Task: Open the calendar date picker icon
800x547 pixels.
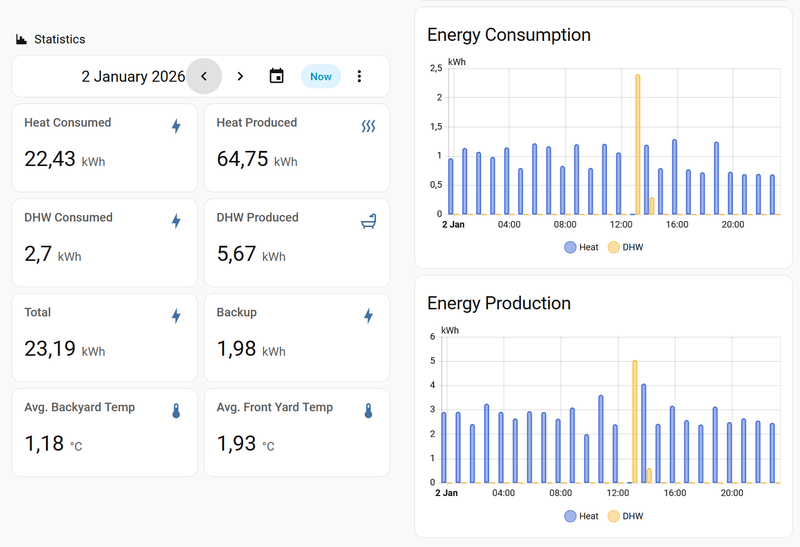Action: click(x=277, y=76)
